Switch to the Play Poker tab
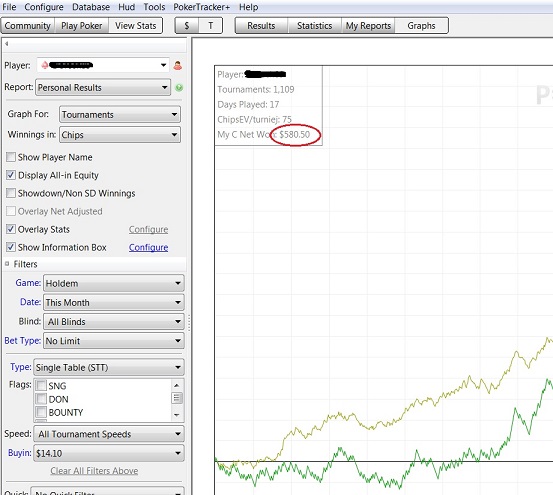This screenshot has width=553, height=495. pos(81,26)
